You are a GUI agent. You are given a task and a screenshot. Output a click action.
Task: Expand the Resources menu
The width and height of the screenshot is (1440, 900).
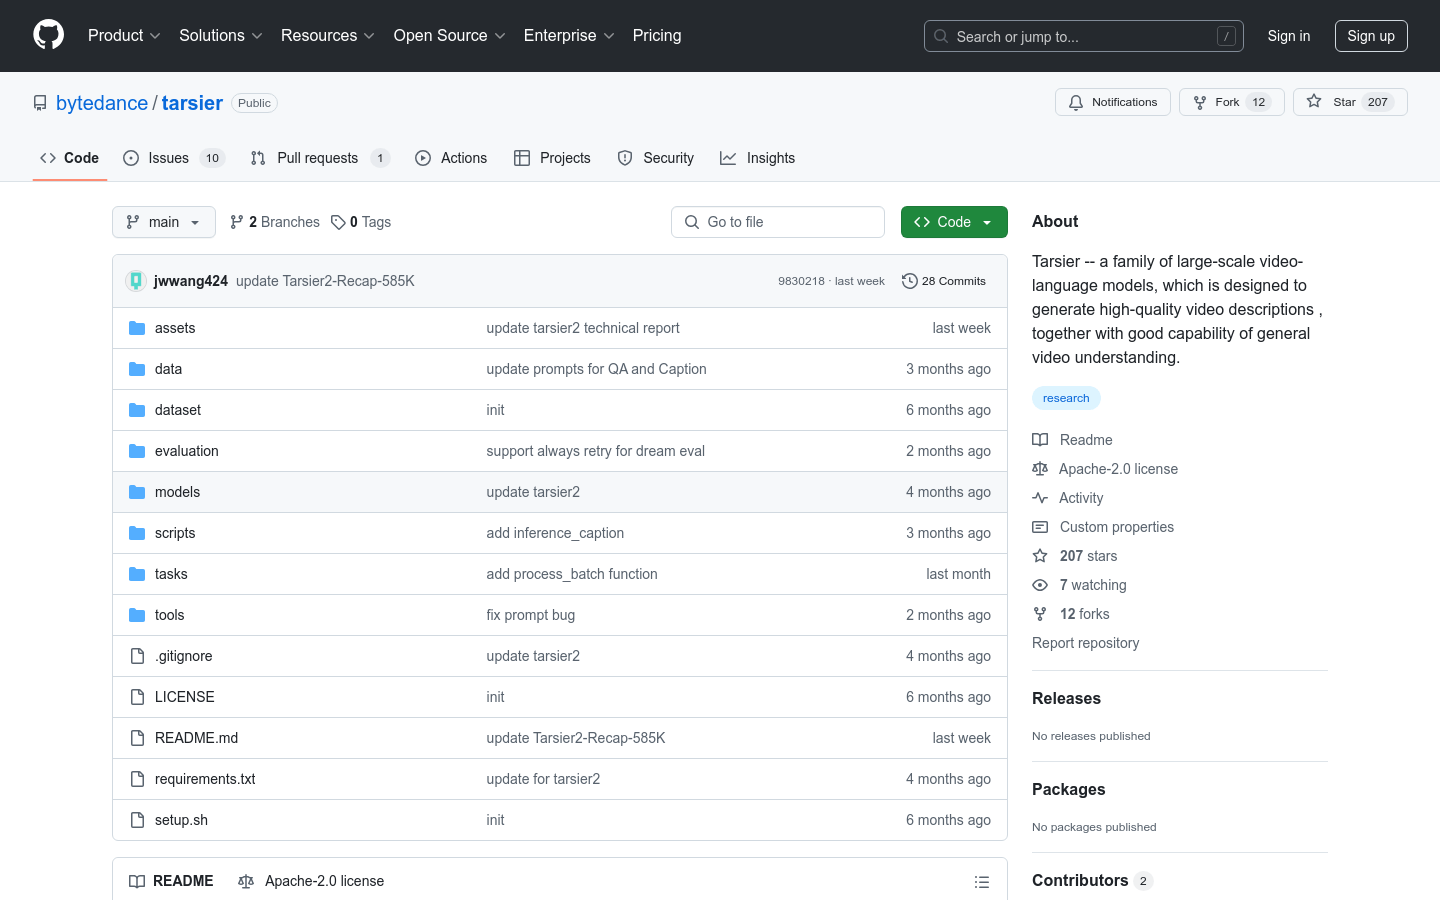point(328,35)
